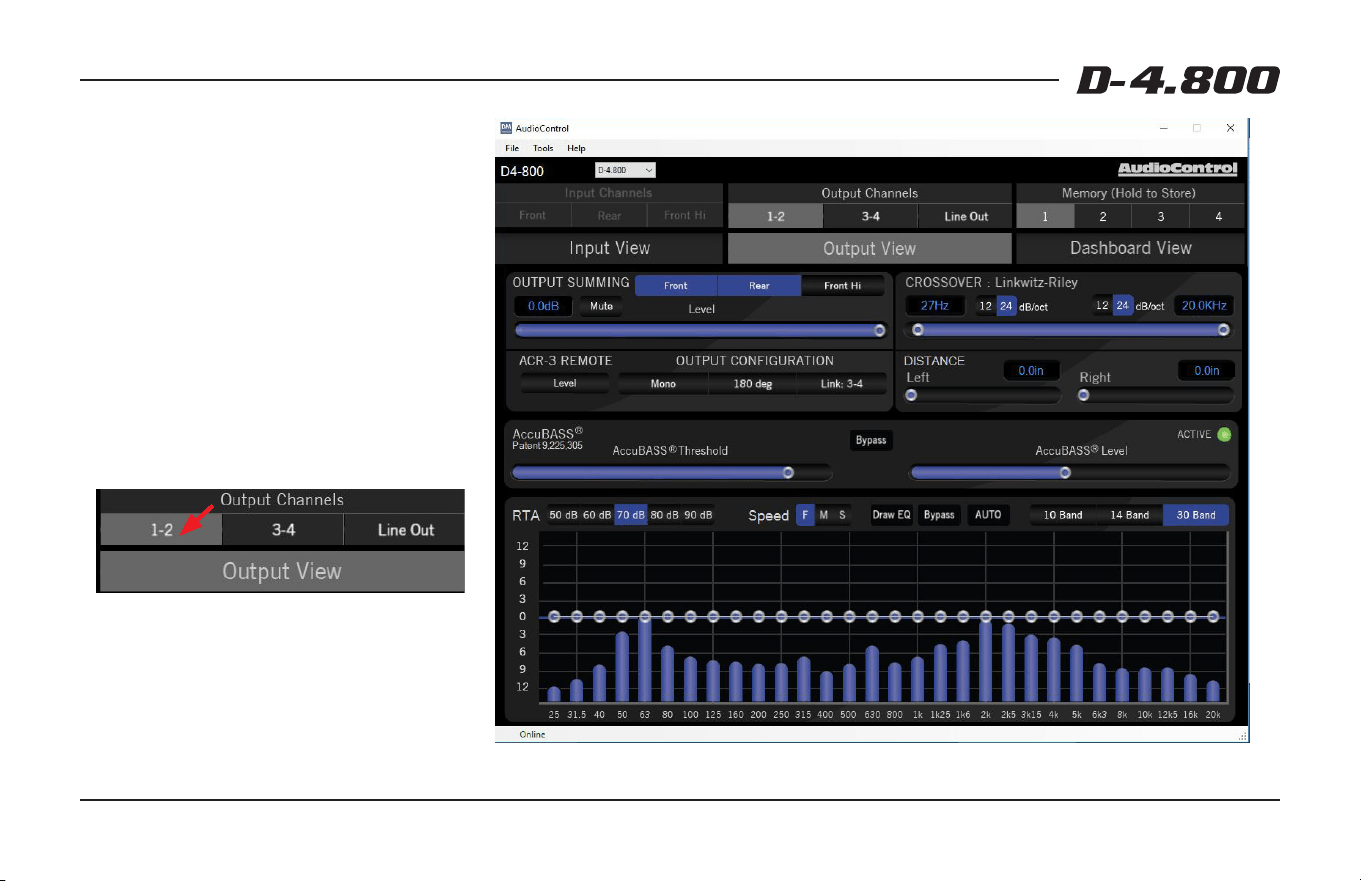Click the Left distance 0.0in field
This screenshot has height=881, width=1361.
pos(1031,371)
